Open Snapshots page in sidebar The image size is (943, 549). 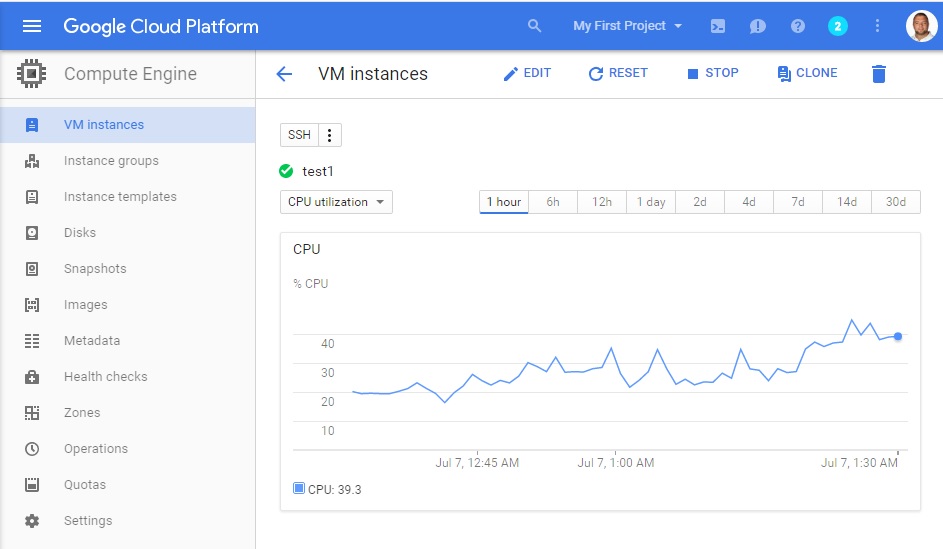tap(127, 269)
